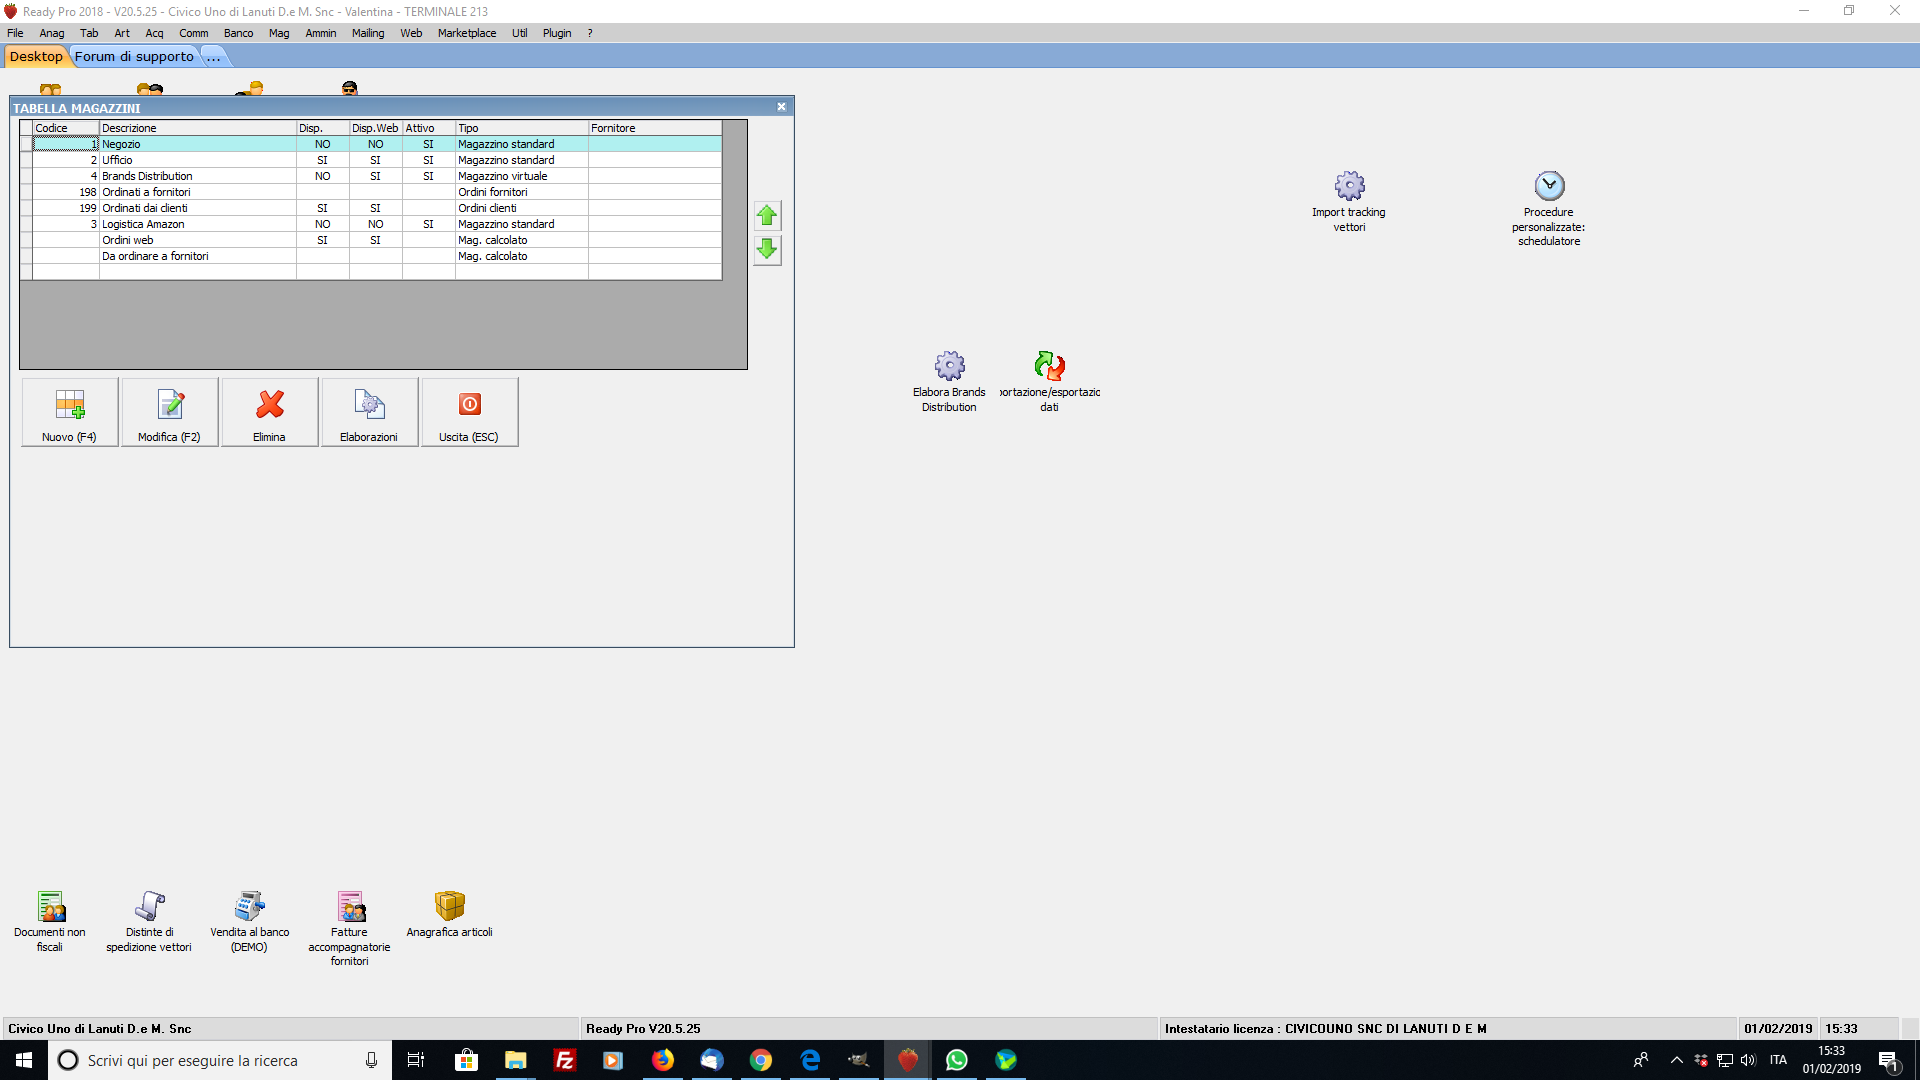The width and height of the screenshot is (1920, 1080).
Task: Move row up with green up arrow
Action: coord(767,215)
